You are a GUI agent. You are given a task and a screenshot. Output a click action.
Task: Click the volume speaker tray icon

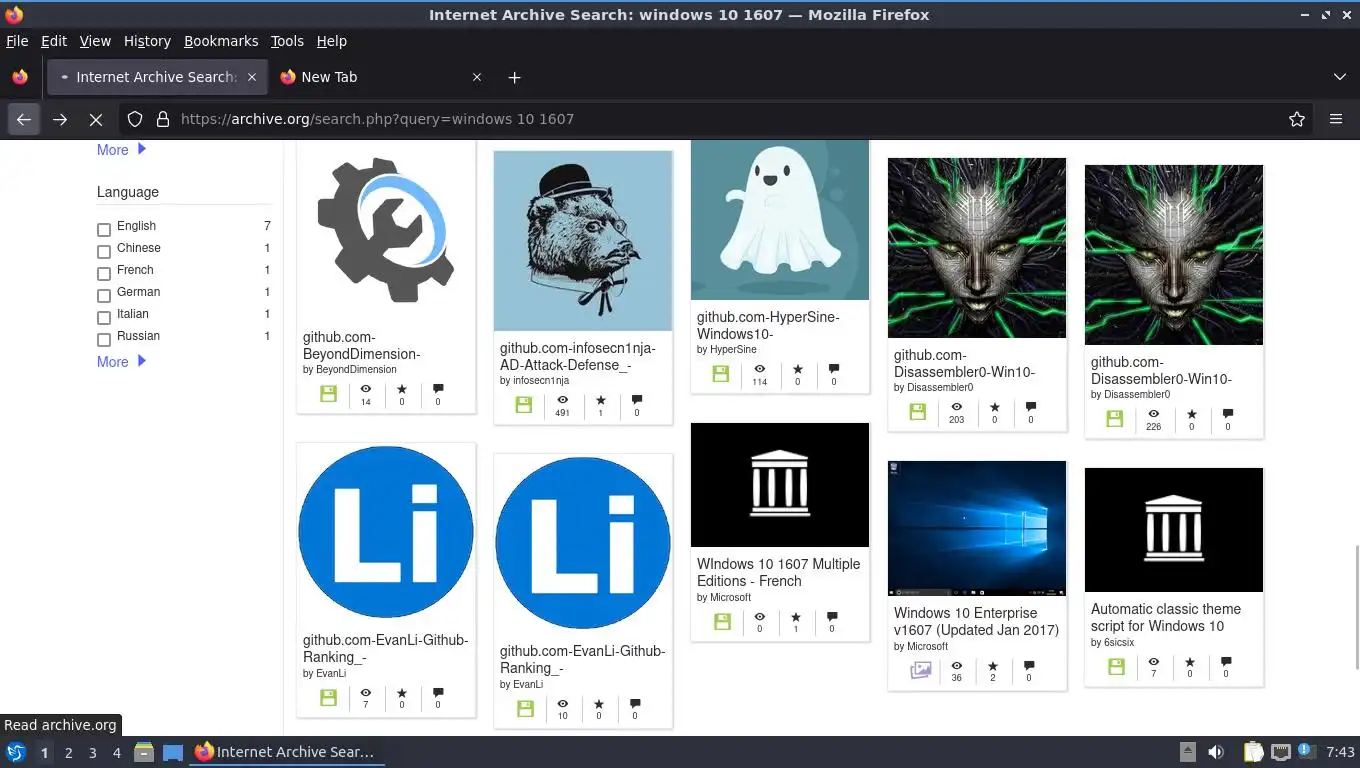click(x=1216, y=752)
